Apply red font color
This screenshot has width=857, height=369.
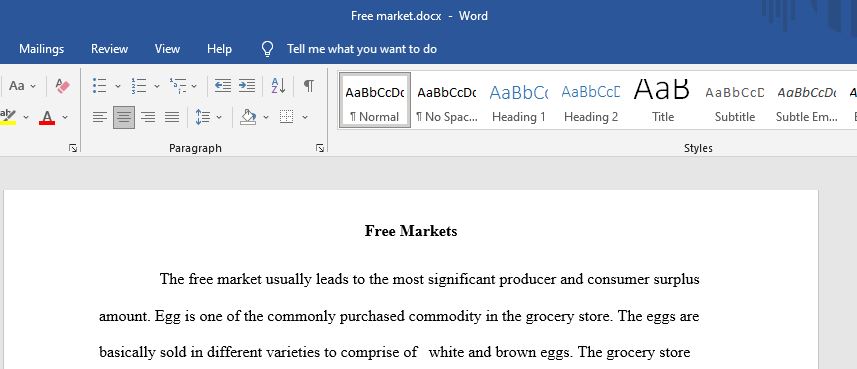pyautogui.click(x=48, y=117)
